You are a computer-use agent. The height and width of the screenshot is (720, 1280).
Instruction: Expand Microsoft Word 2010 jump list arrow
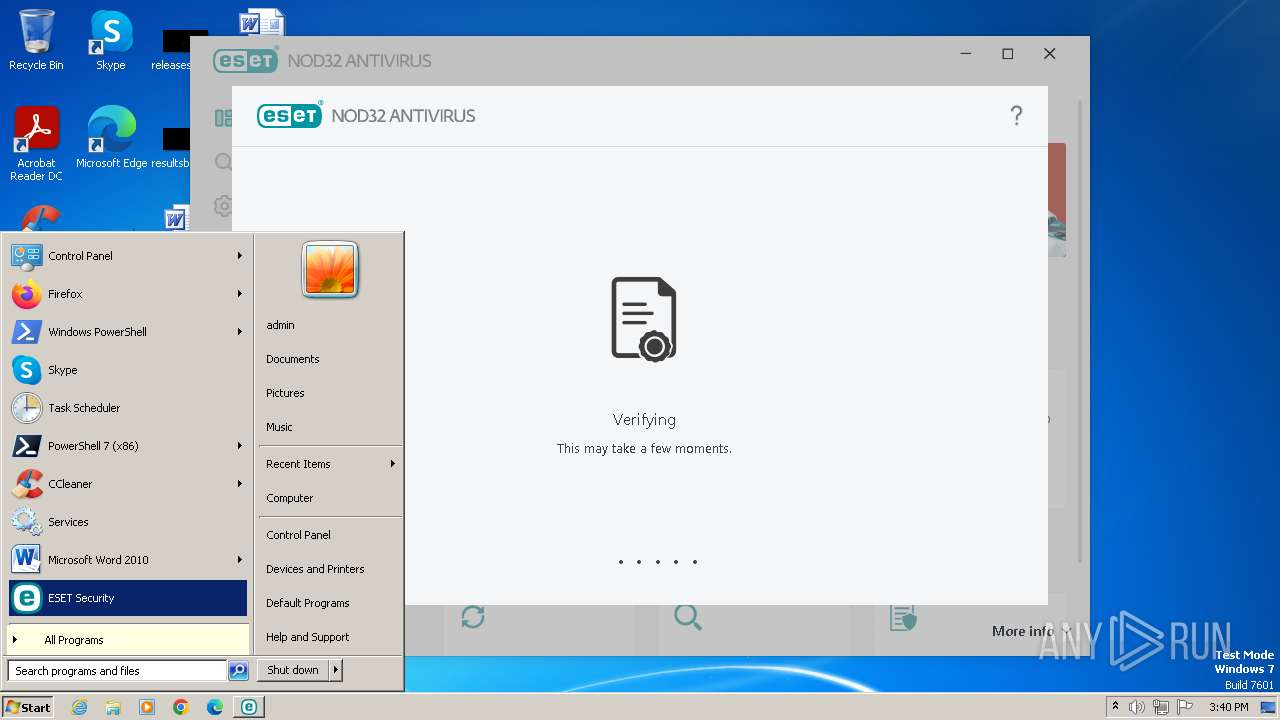tap(240, 560)
